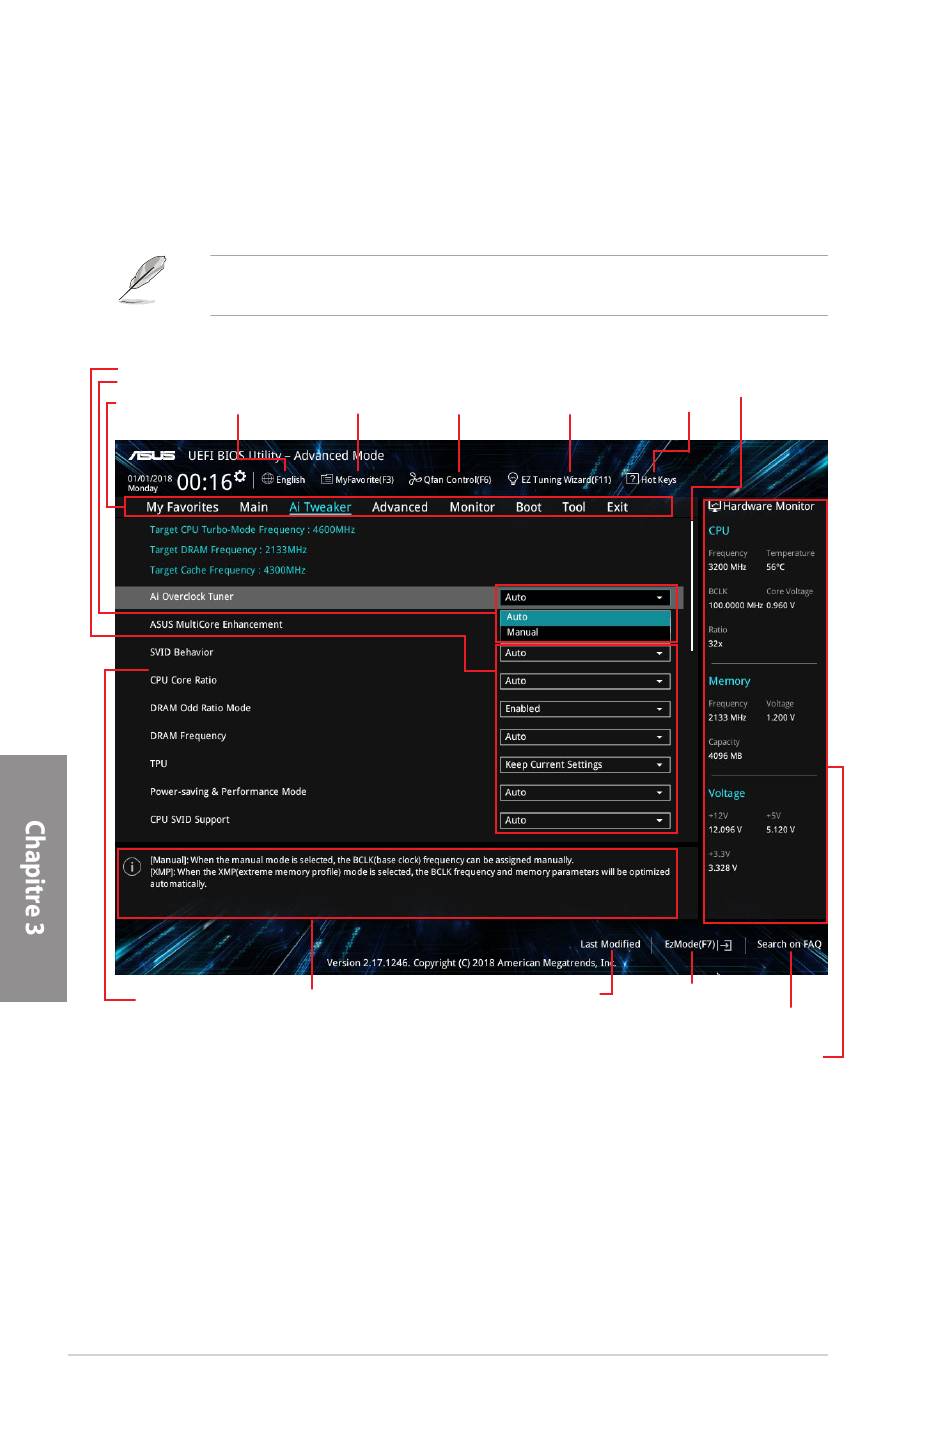Select the TPU label
The height and width of the screenshot is (1432, 950).
click(x=159, y=764)
